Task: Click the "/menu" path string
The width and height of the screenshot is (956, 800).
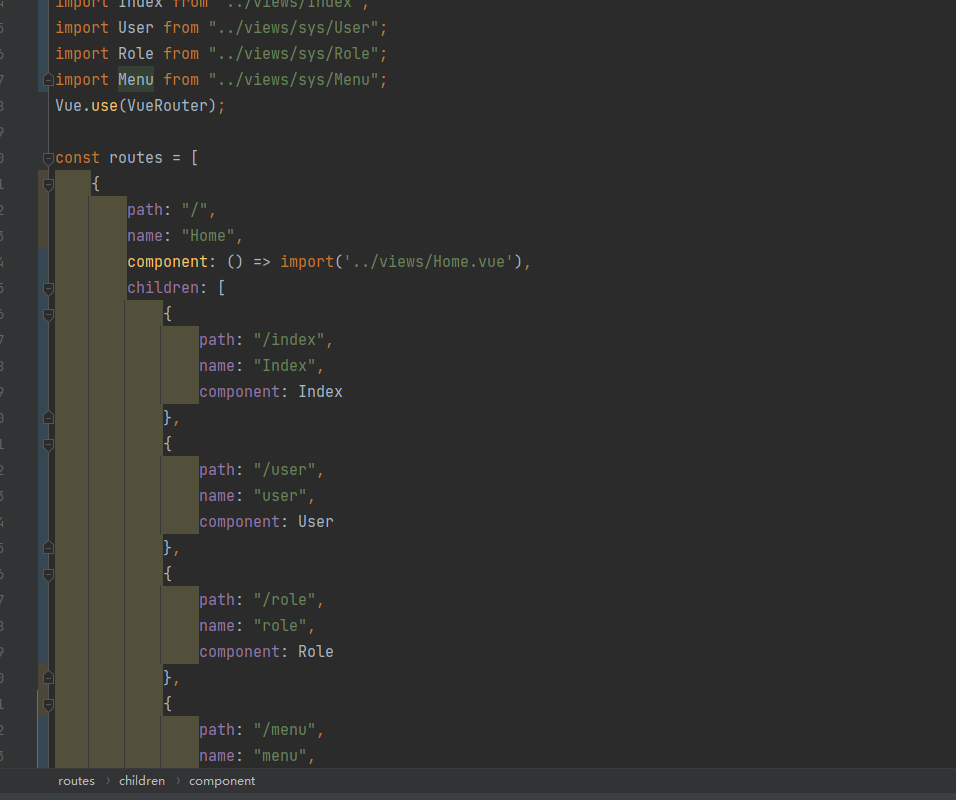Action: point(285,730)
